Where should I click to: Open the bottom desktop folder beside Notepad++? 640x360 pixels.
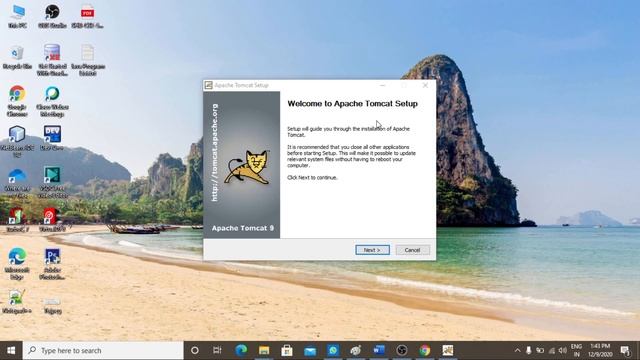click(x=53, y=305)
